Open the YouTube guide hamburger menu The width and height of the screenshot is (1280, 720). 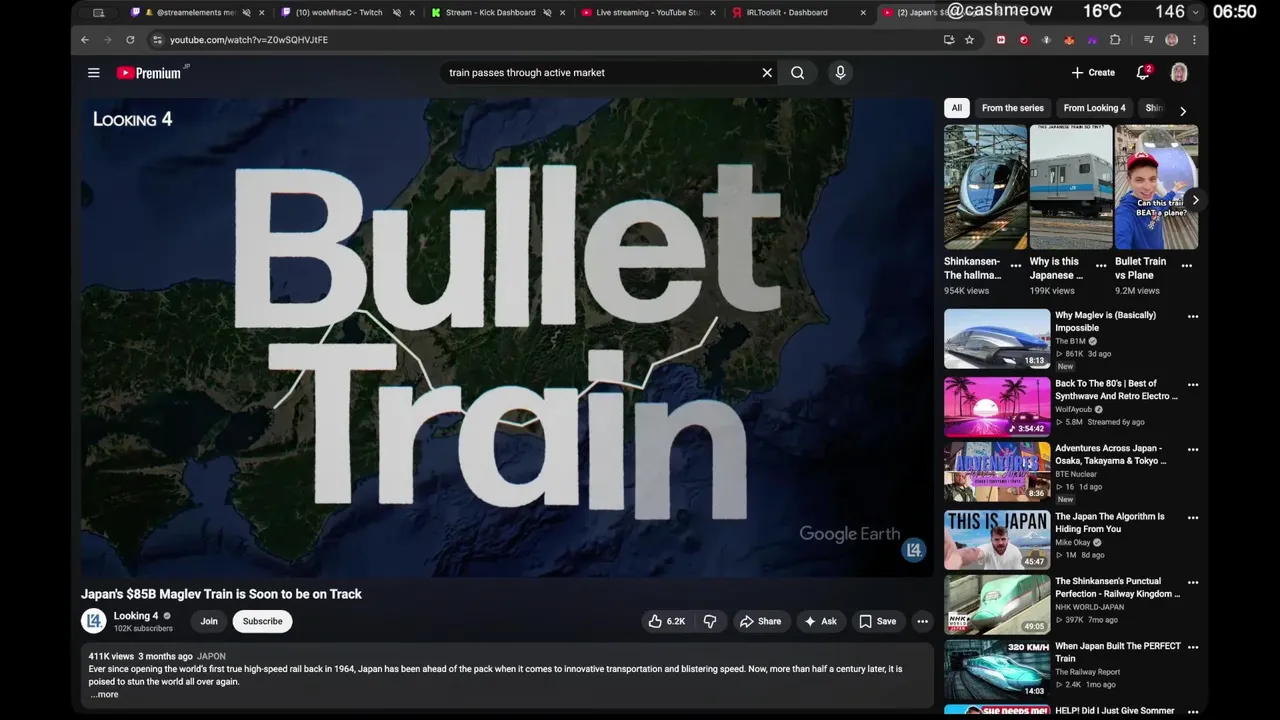click(93, 73)
